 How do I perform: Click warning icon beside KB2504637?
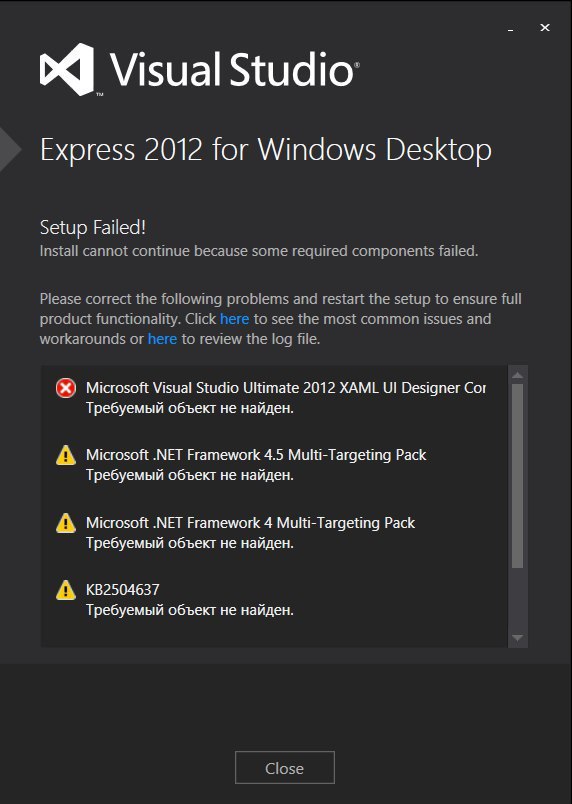tap(66, 590)
